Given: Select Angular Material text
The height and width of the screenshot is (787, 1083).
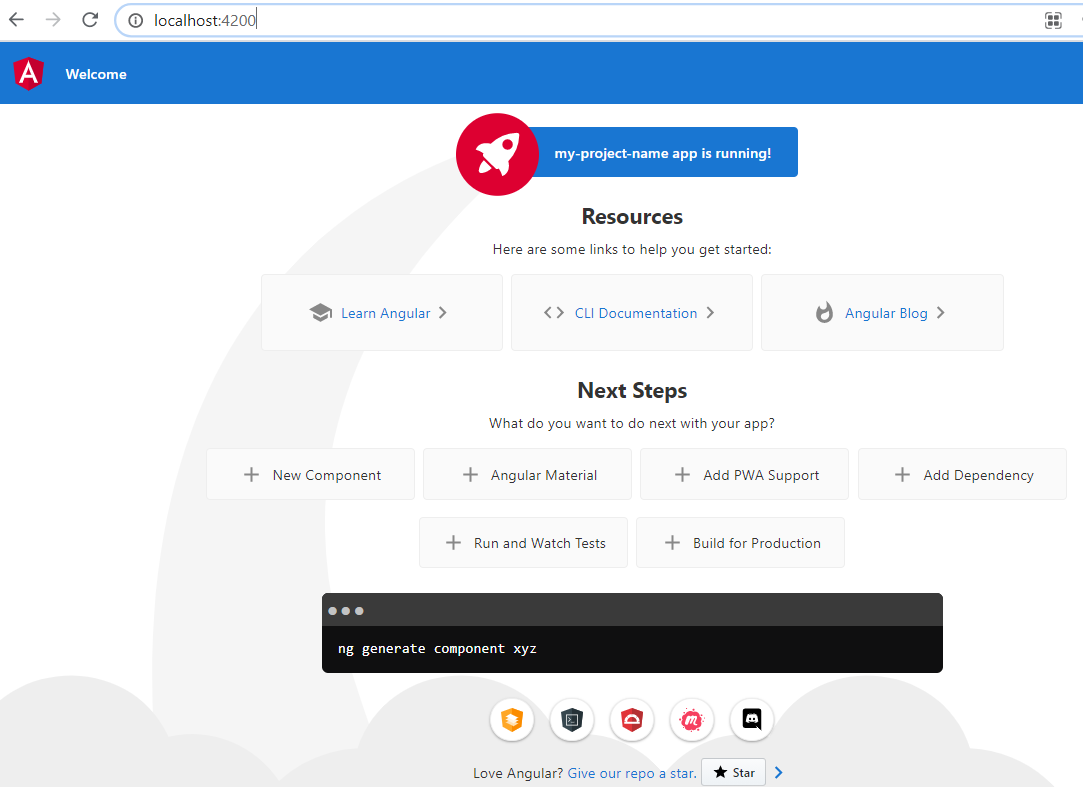Looking at the screenshot, I should click(x=544, y=475).
